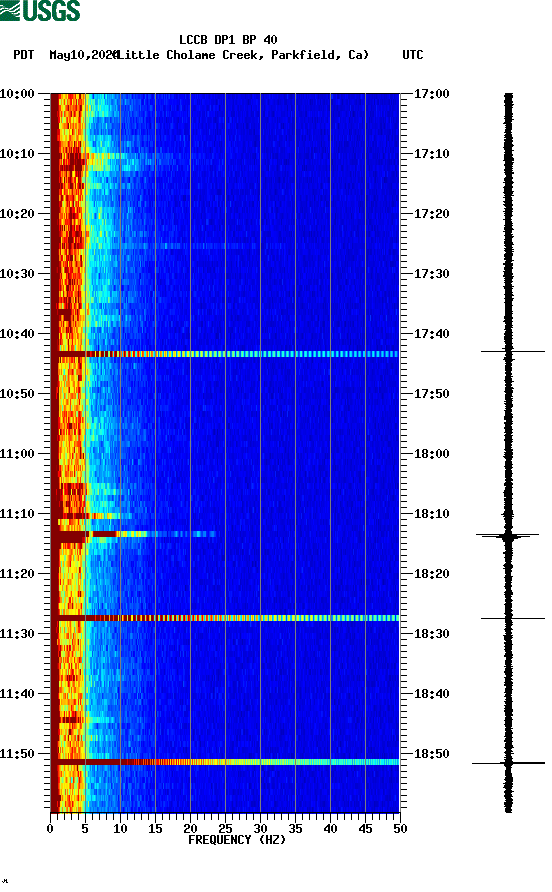Click the '10:00' PDT time label
This screenshot has height=892, width=552.
pyautogui.click(x=18, y=93)
